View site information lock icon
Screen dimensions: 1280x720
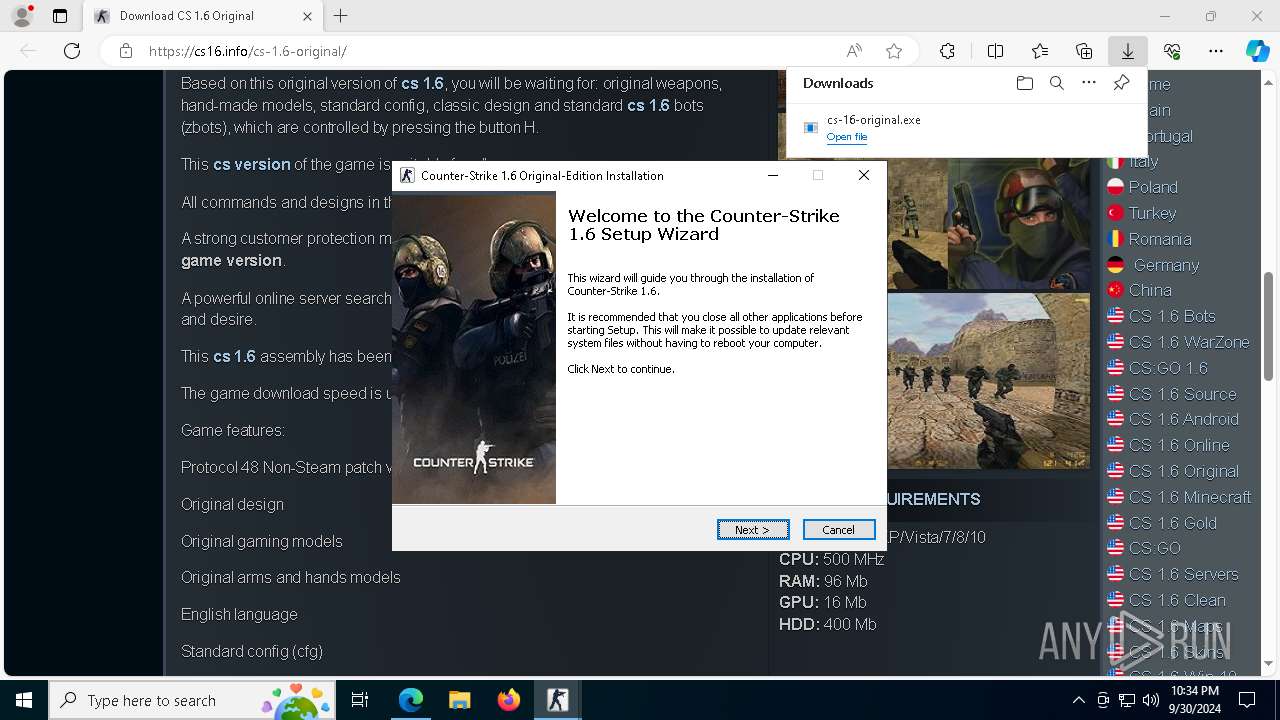click(x=126, y=51)
